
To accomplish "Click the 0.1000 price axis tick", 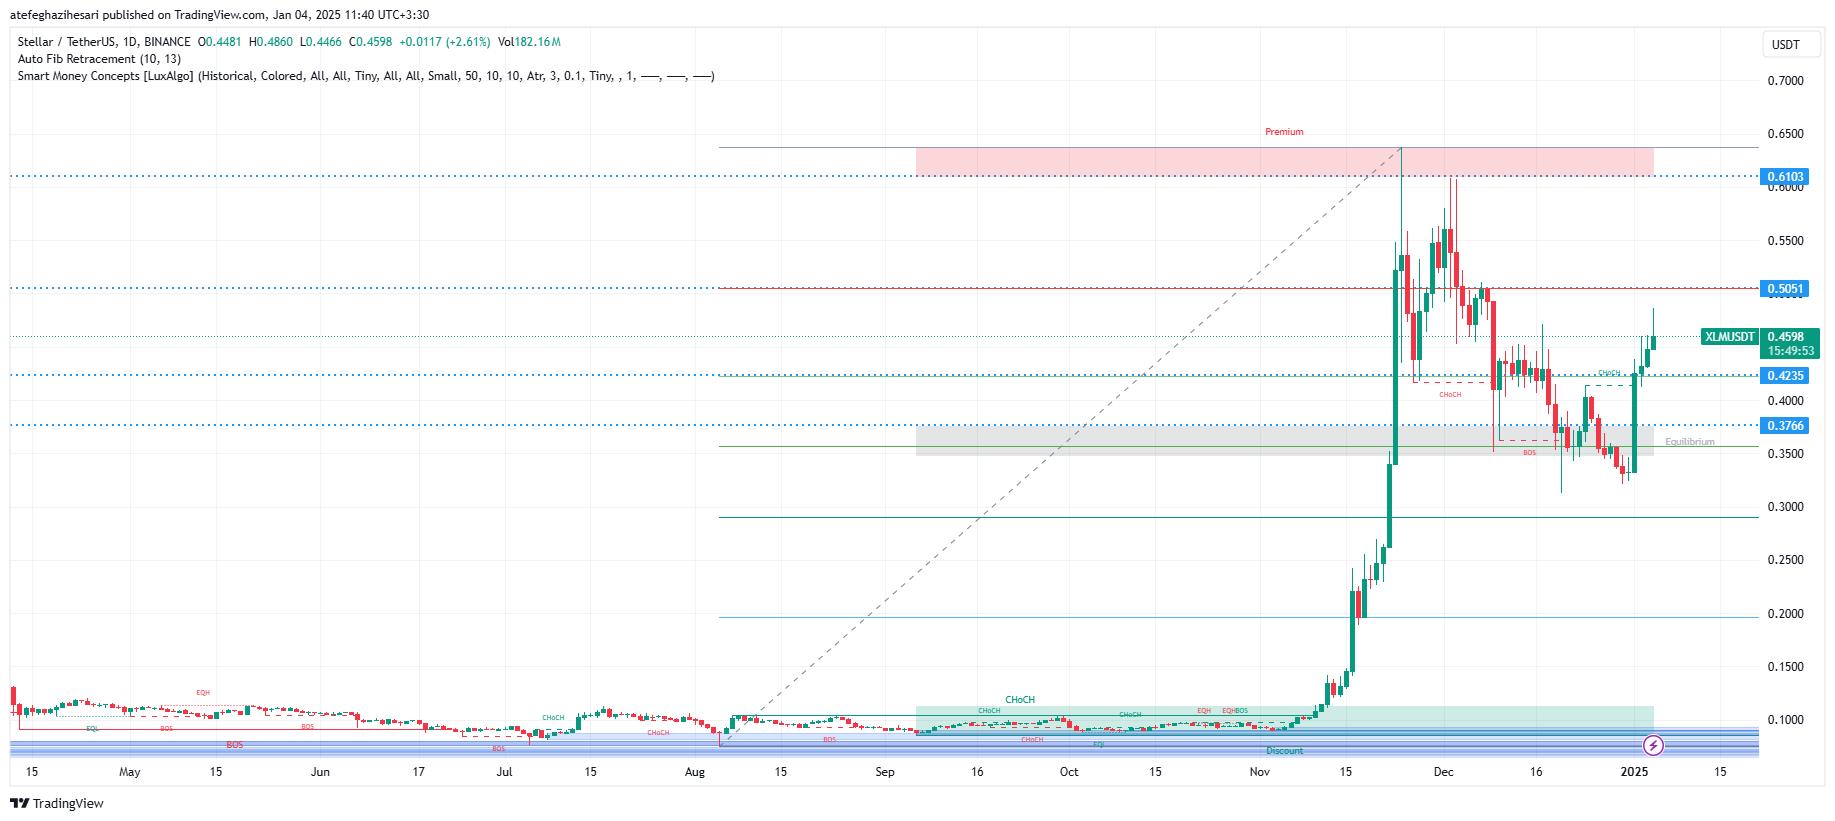I will pyautogui.click(x=1785, y=720).
